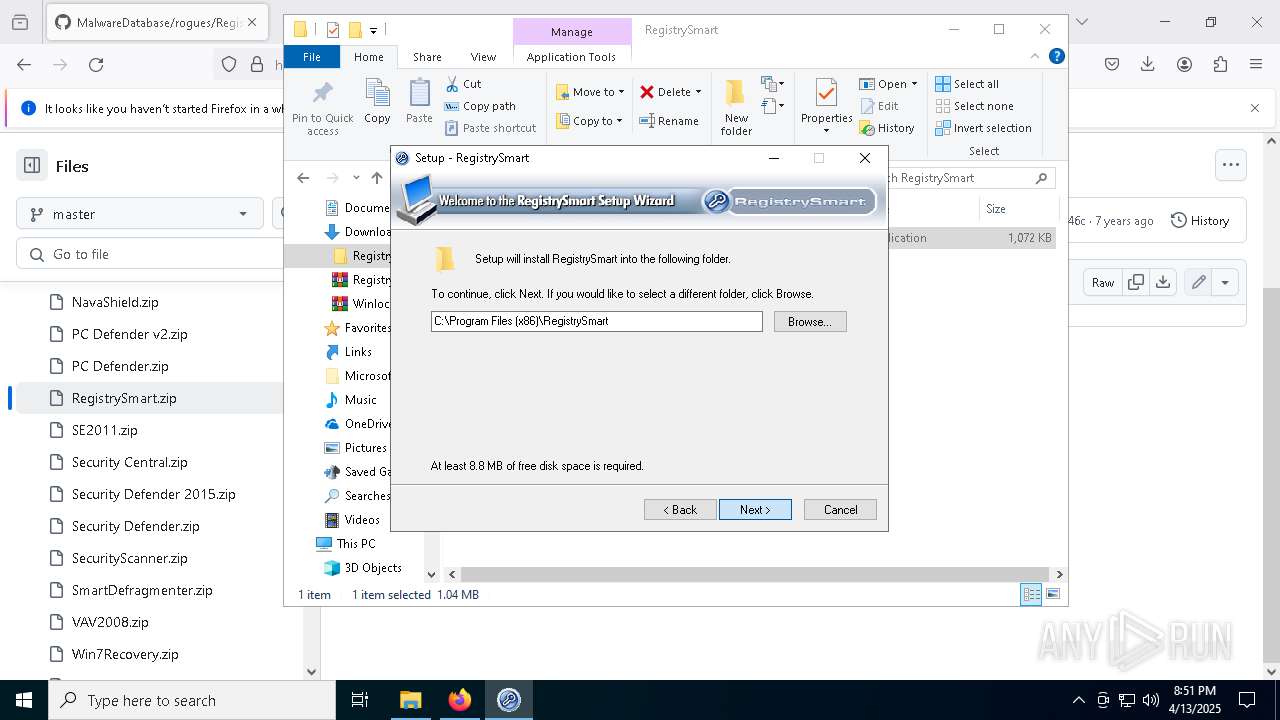This screenshot has width=1280, height=720.
Task: Switch to details view icon
Action: coord(1031,595)
